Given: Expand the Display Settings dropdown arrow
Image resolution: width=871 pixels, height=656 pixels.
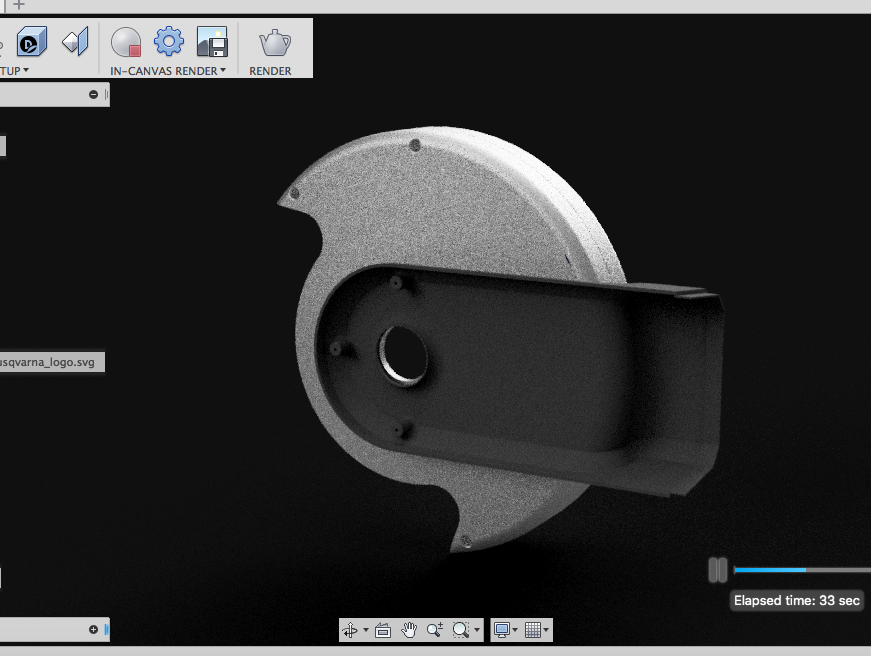Looking at the screenshot, I should (515, 630).
